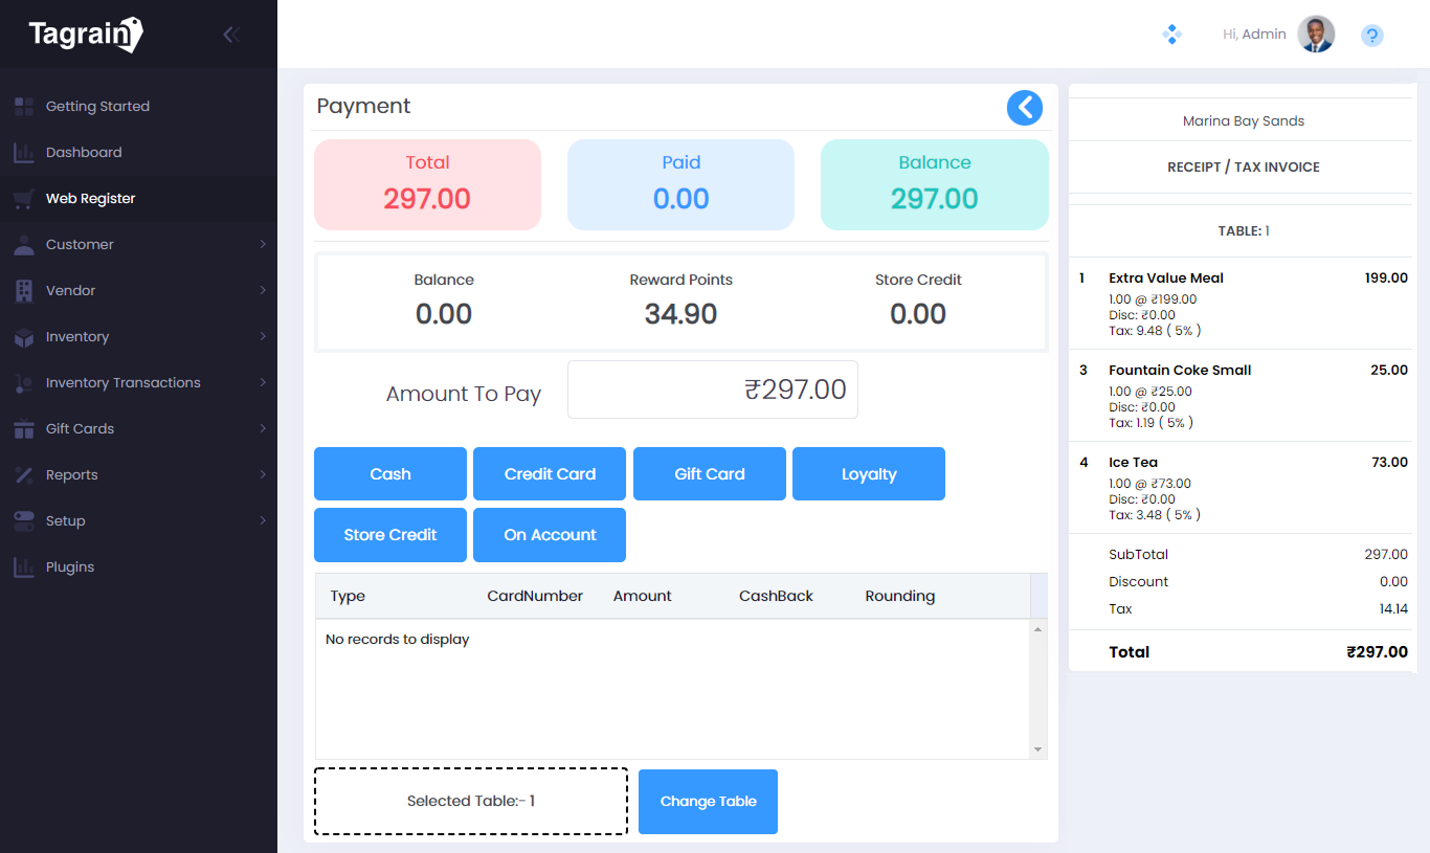Click inside the Amount To Pay field
This screenshot has height=853, width=1430.
point(712,389)
